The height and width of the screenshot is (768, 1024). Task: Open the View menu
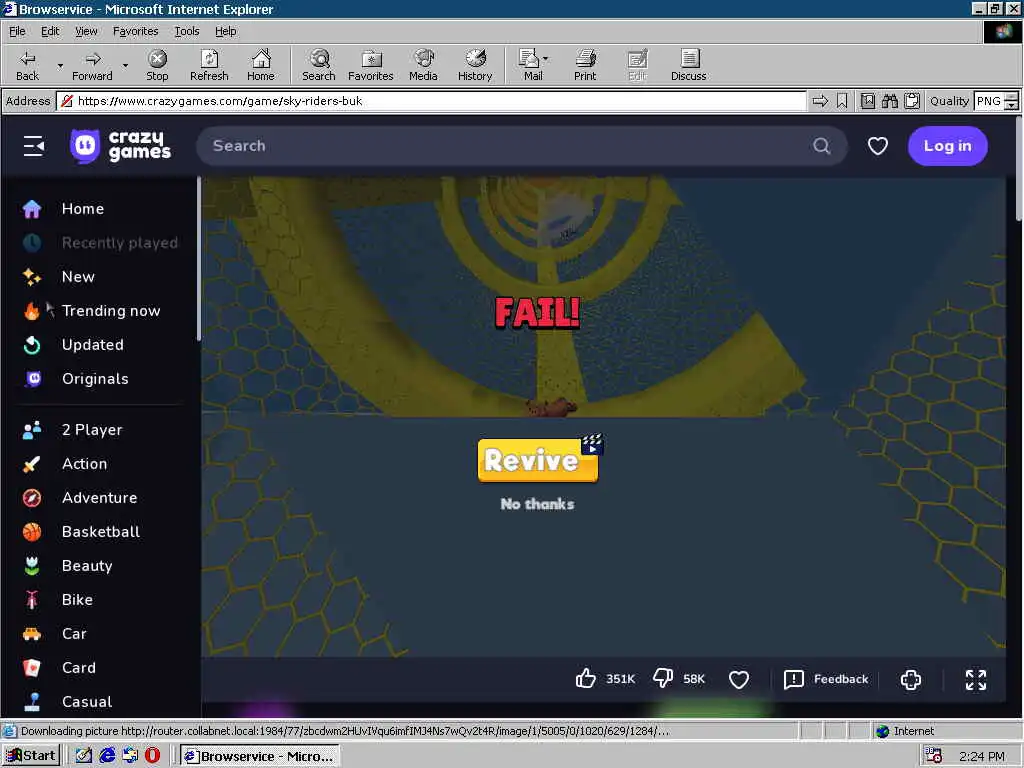[86, 31]
